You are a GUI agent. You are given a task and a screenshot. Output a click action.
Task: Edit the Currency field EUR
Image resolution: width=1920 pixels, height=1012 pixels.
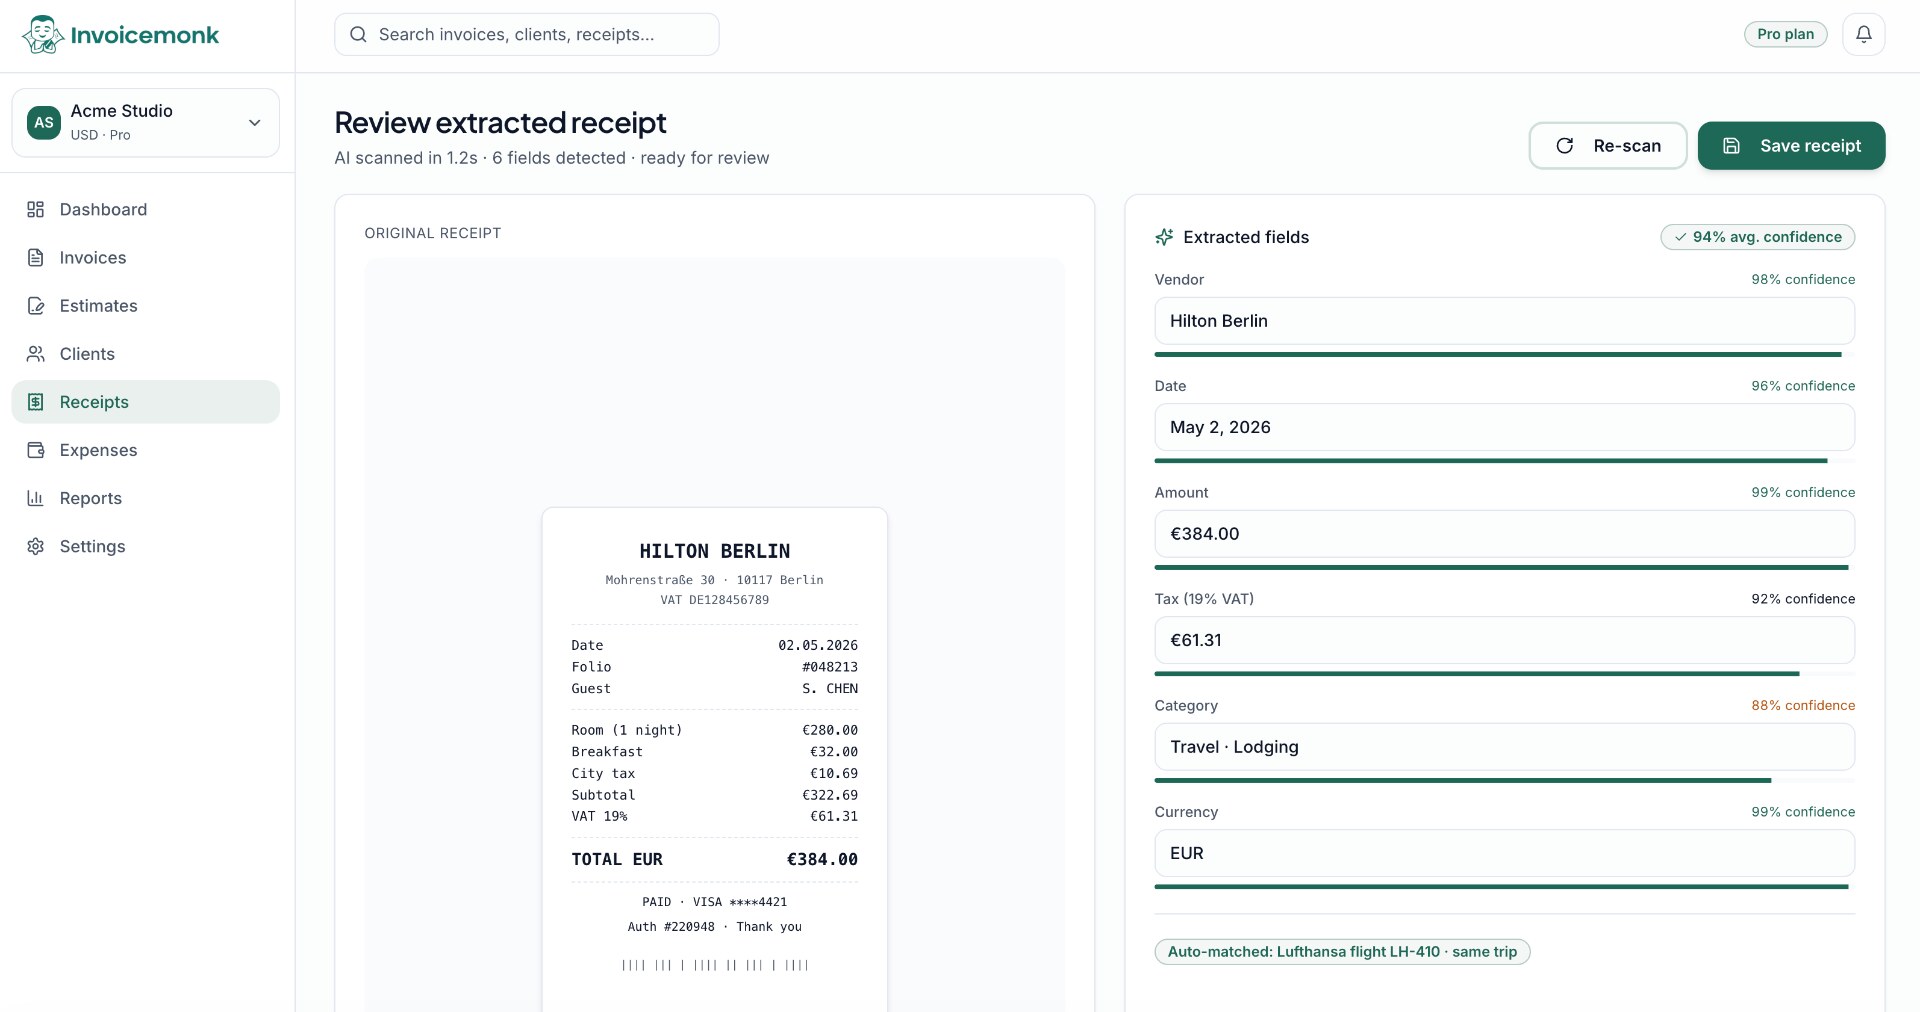[x=1504, y=853]
